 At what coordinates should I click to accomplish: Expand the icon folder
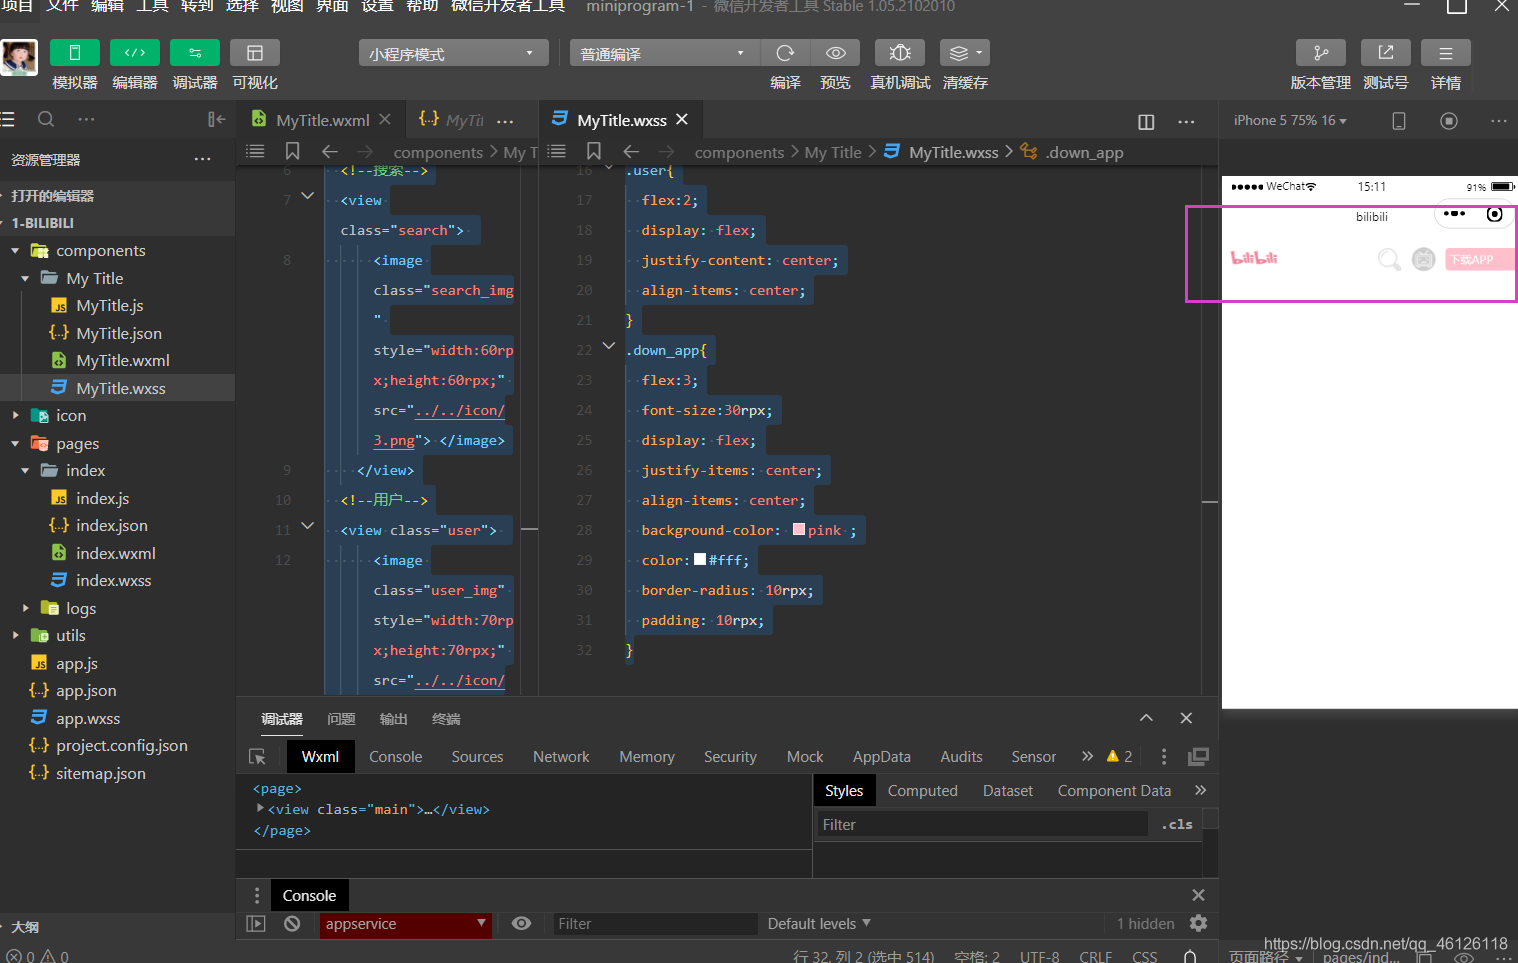pos(15,415)
